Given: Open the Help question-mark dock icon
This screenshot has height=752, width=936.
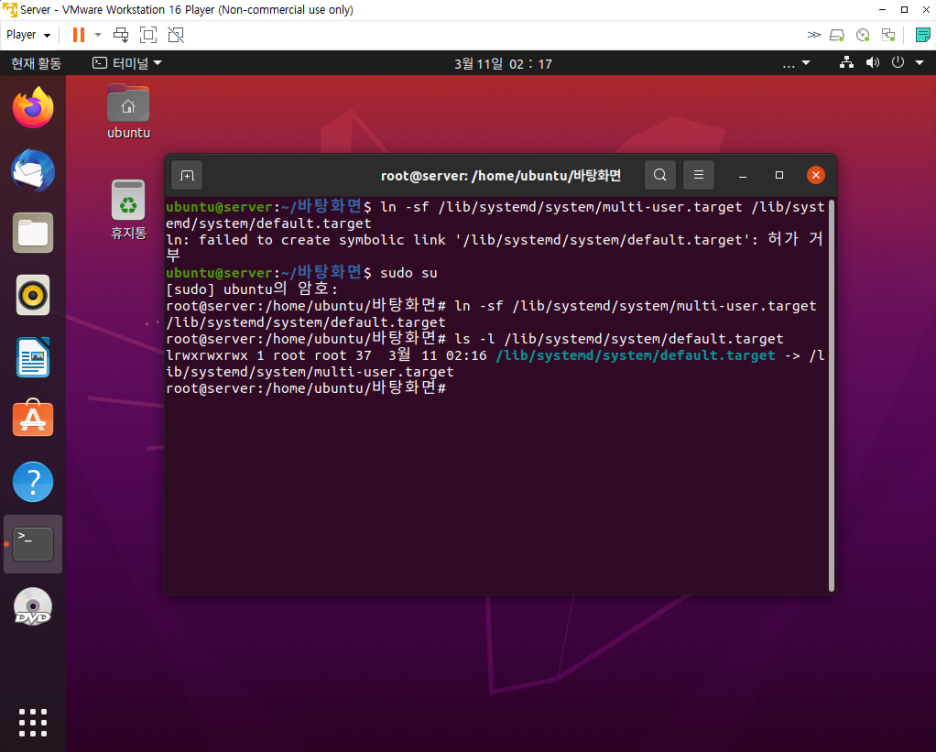Looking at the screenshot, I should coord(33,482).
